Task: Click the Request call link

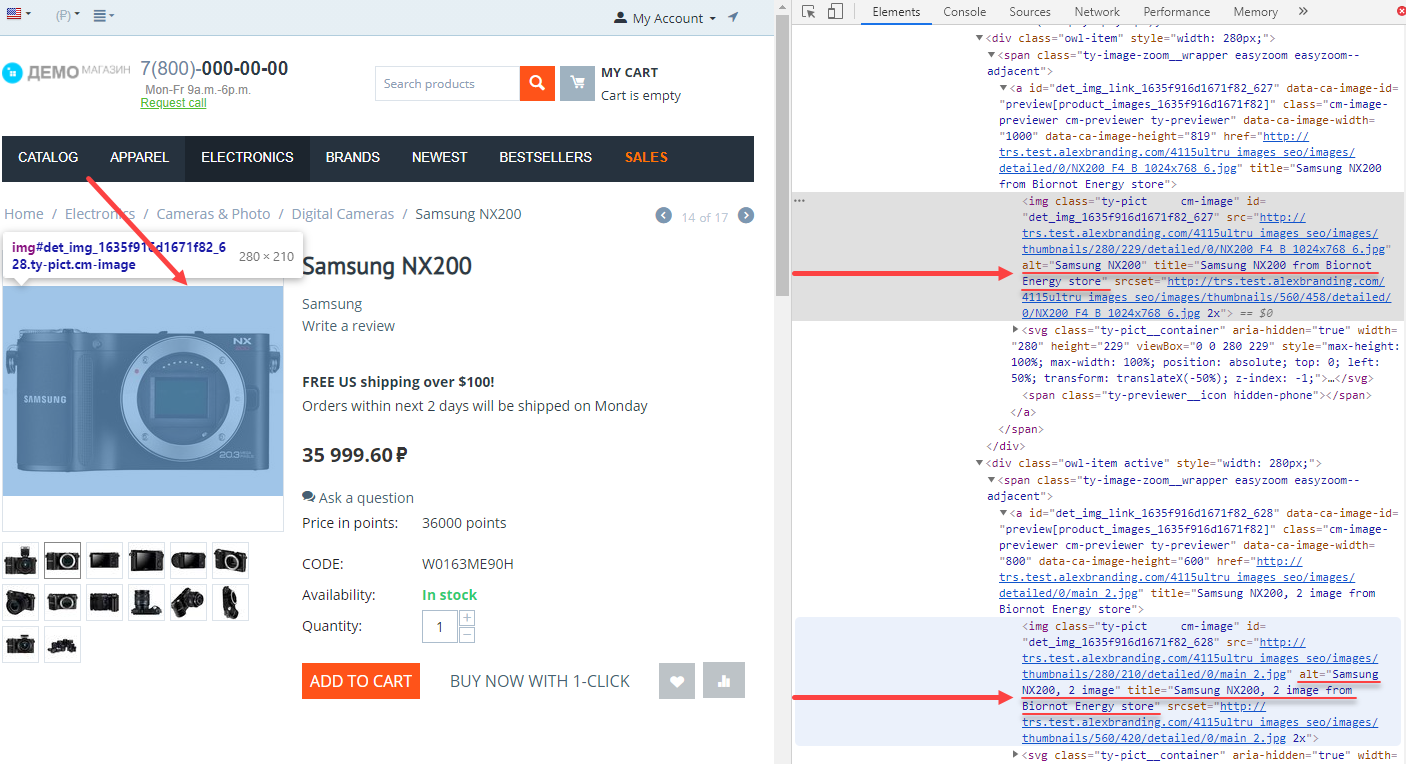Action: (x=173, y=103)
